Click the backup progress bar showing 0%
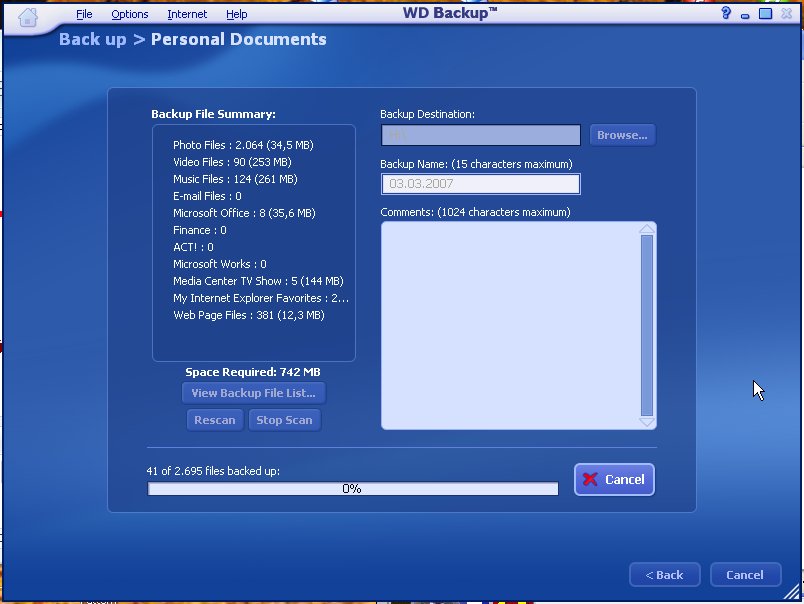 (353, 489)
